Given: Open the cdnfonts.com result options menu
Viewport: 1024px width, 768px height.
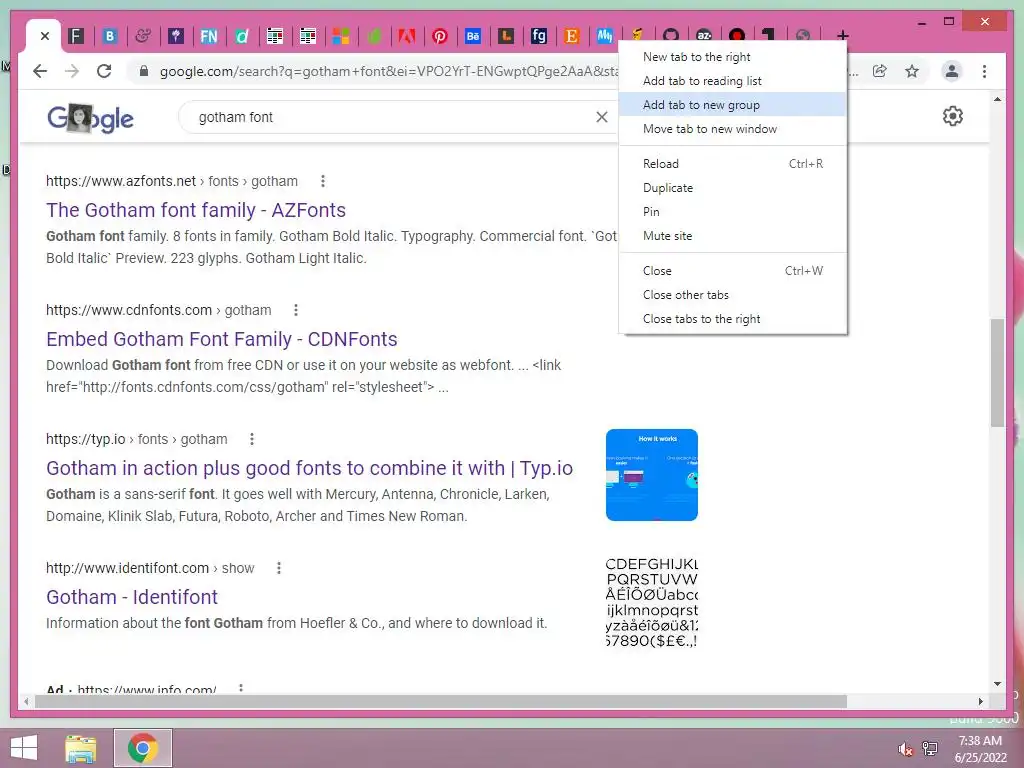Looking at the screenshot, I should [x=296, y=310].
